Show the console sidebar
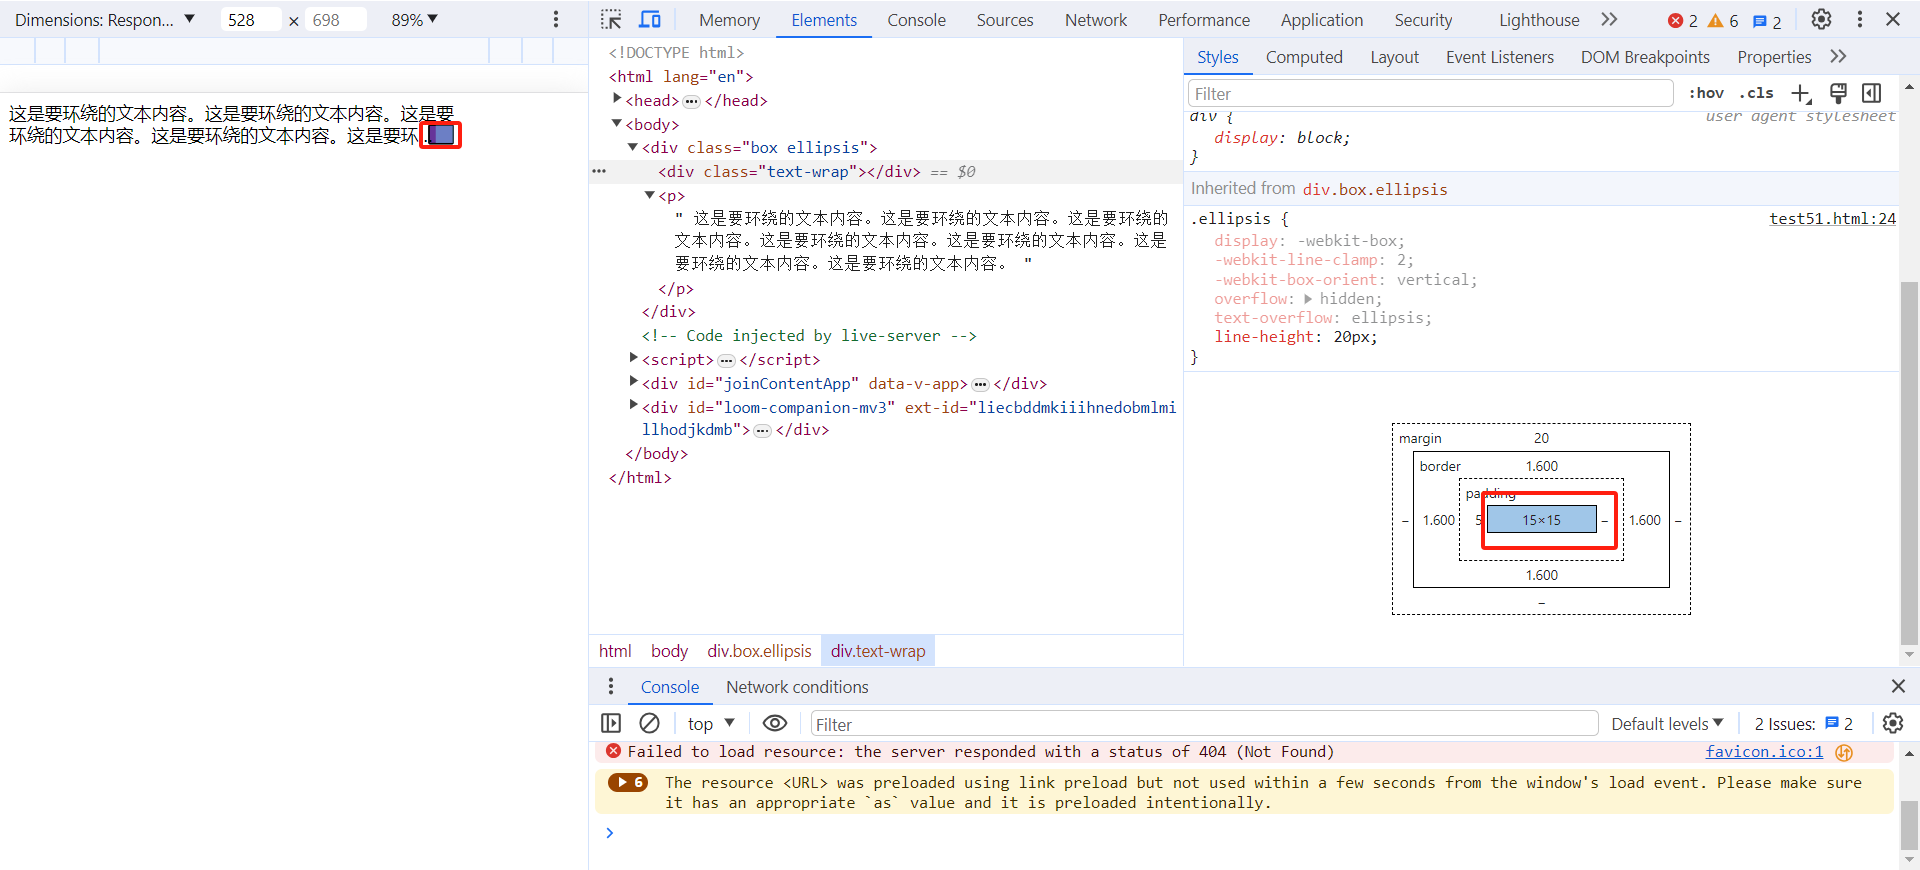 tap(611, 723)
